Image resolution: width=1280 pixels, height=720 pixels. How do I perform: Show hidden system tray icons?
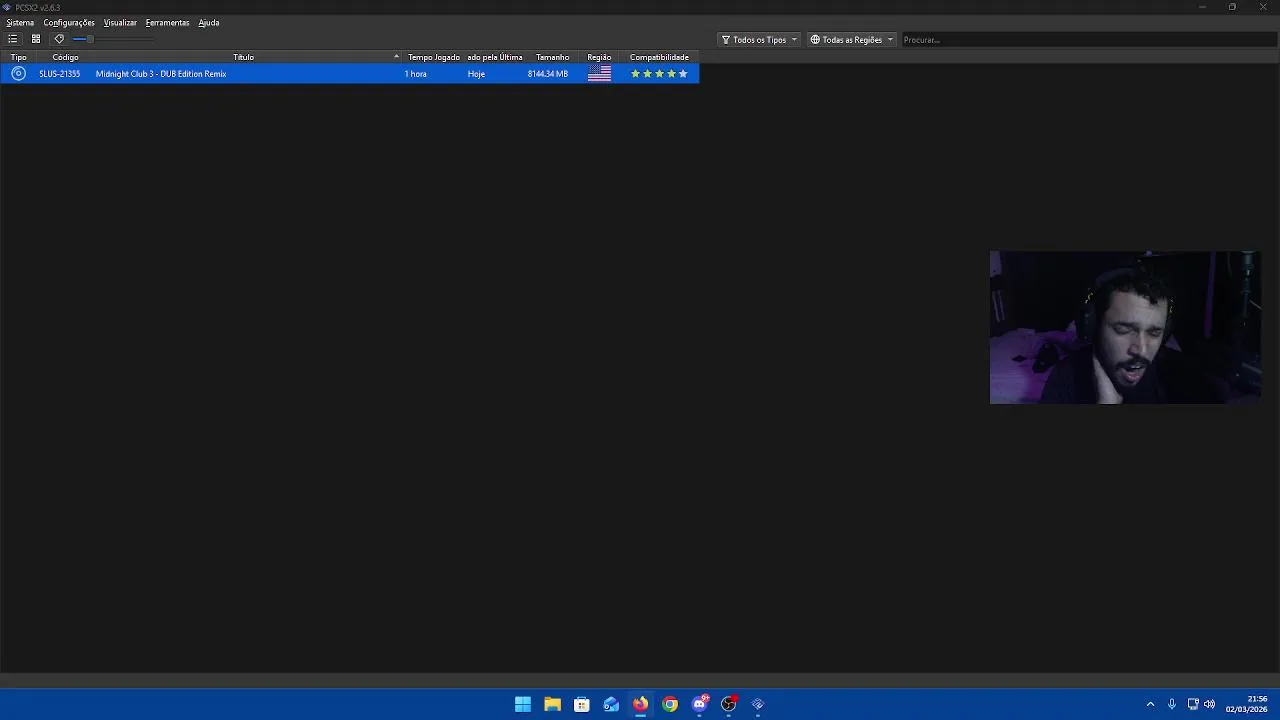coord(1150,704)
